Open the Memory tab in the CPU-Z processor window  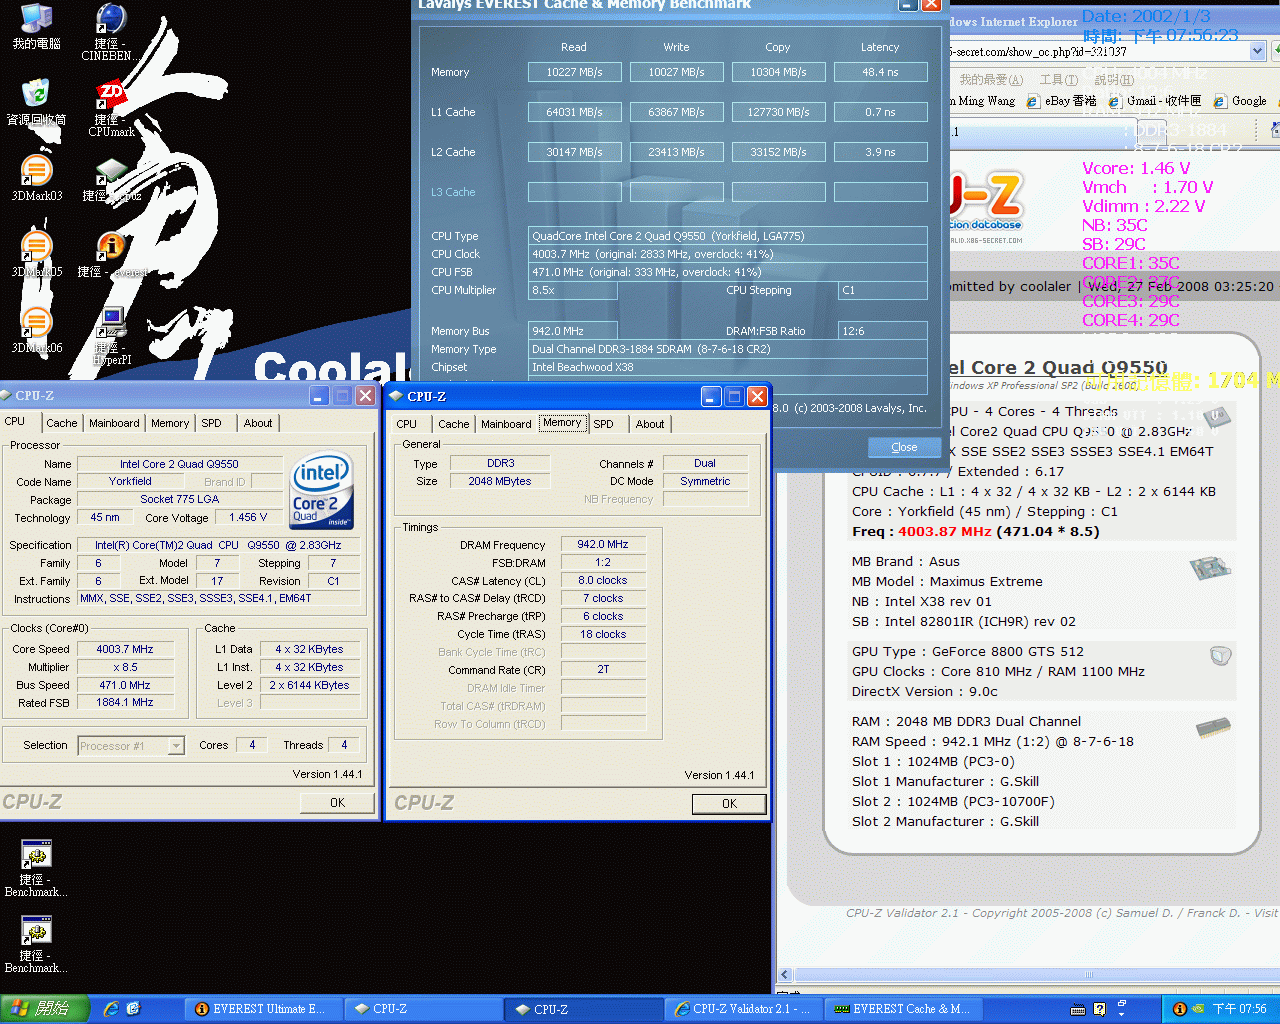(x=170, y=423)
